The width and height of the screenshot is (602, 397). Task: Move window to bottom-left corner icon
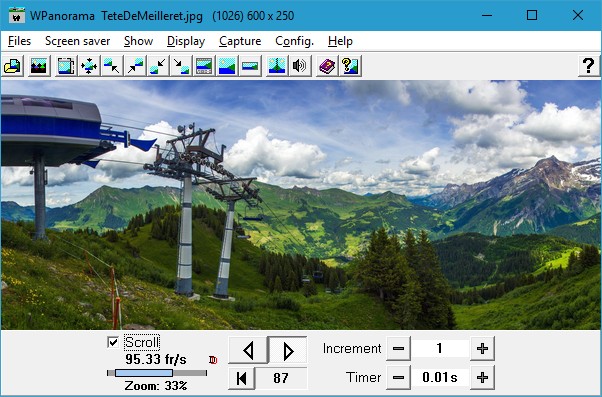click(x=158, y=66)
